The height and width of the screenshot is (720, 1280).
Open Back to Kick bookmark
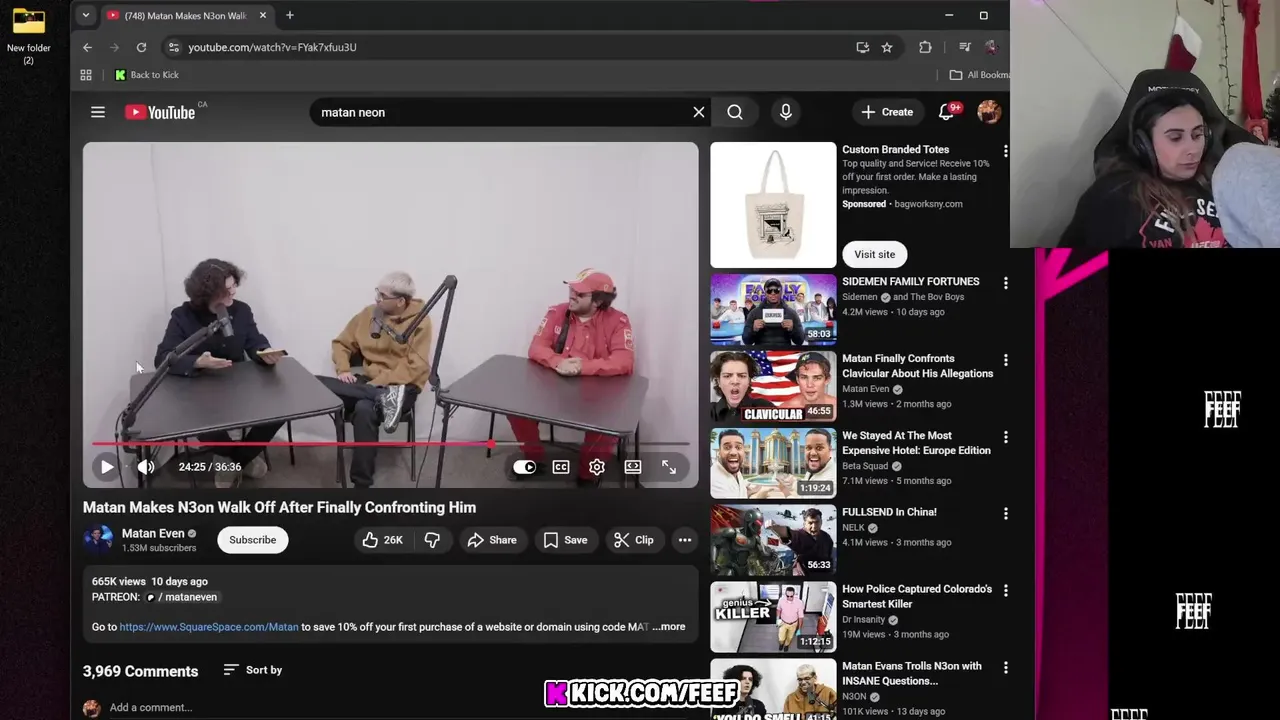click(x=147, y=75)
